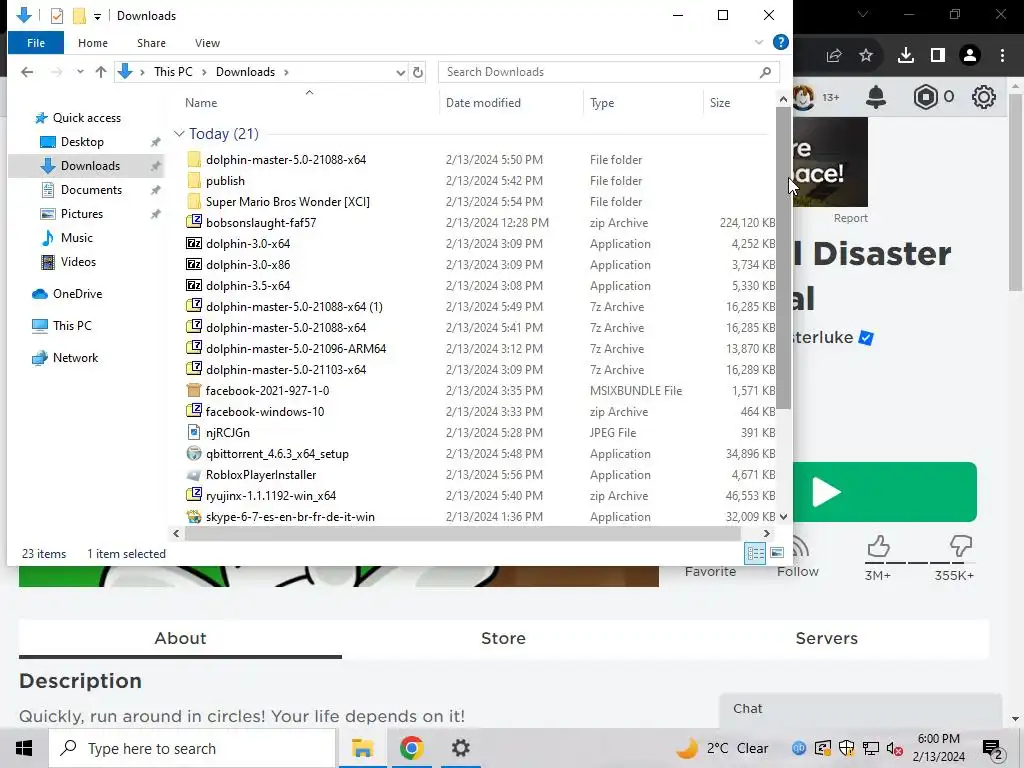Screen dimensions: 1024x768
Task: Sort files by Size column header
Action: pos(720,103)
